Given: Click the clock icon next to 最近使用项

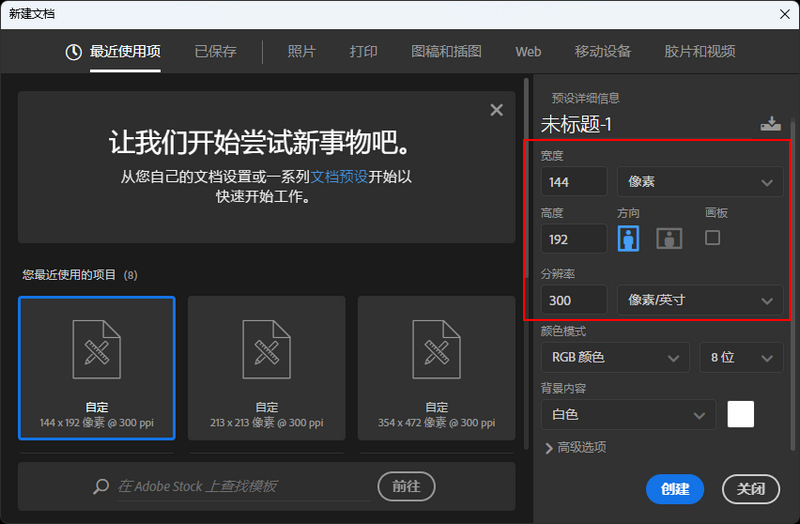Looking at the screenshot, I should 74,52.
